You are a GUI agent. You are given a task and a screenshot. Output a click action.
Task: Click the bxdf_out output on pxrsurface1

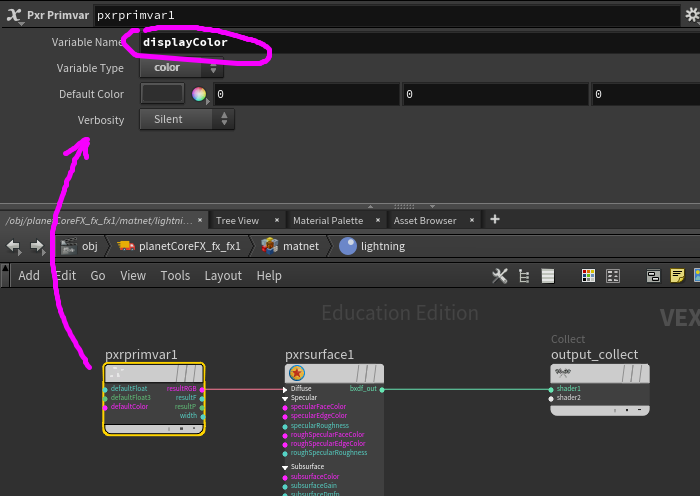(382, 389)
